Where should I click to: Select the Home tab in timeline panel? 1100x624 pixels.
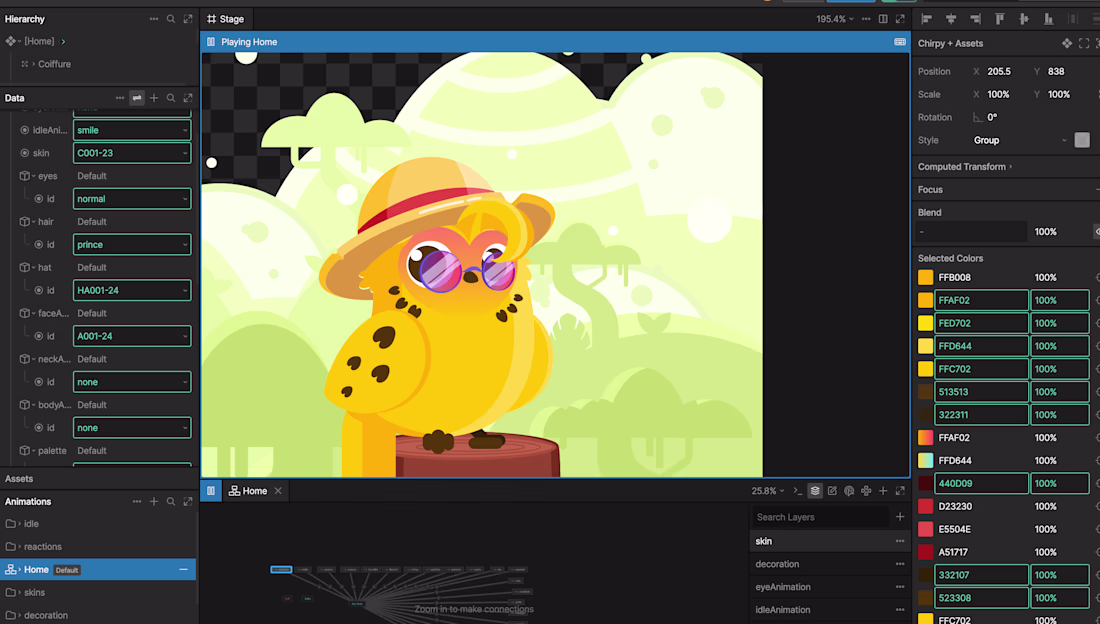pos(248,491)
